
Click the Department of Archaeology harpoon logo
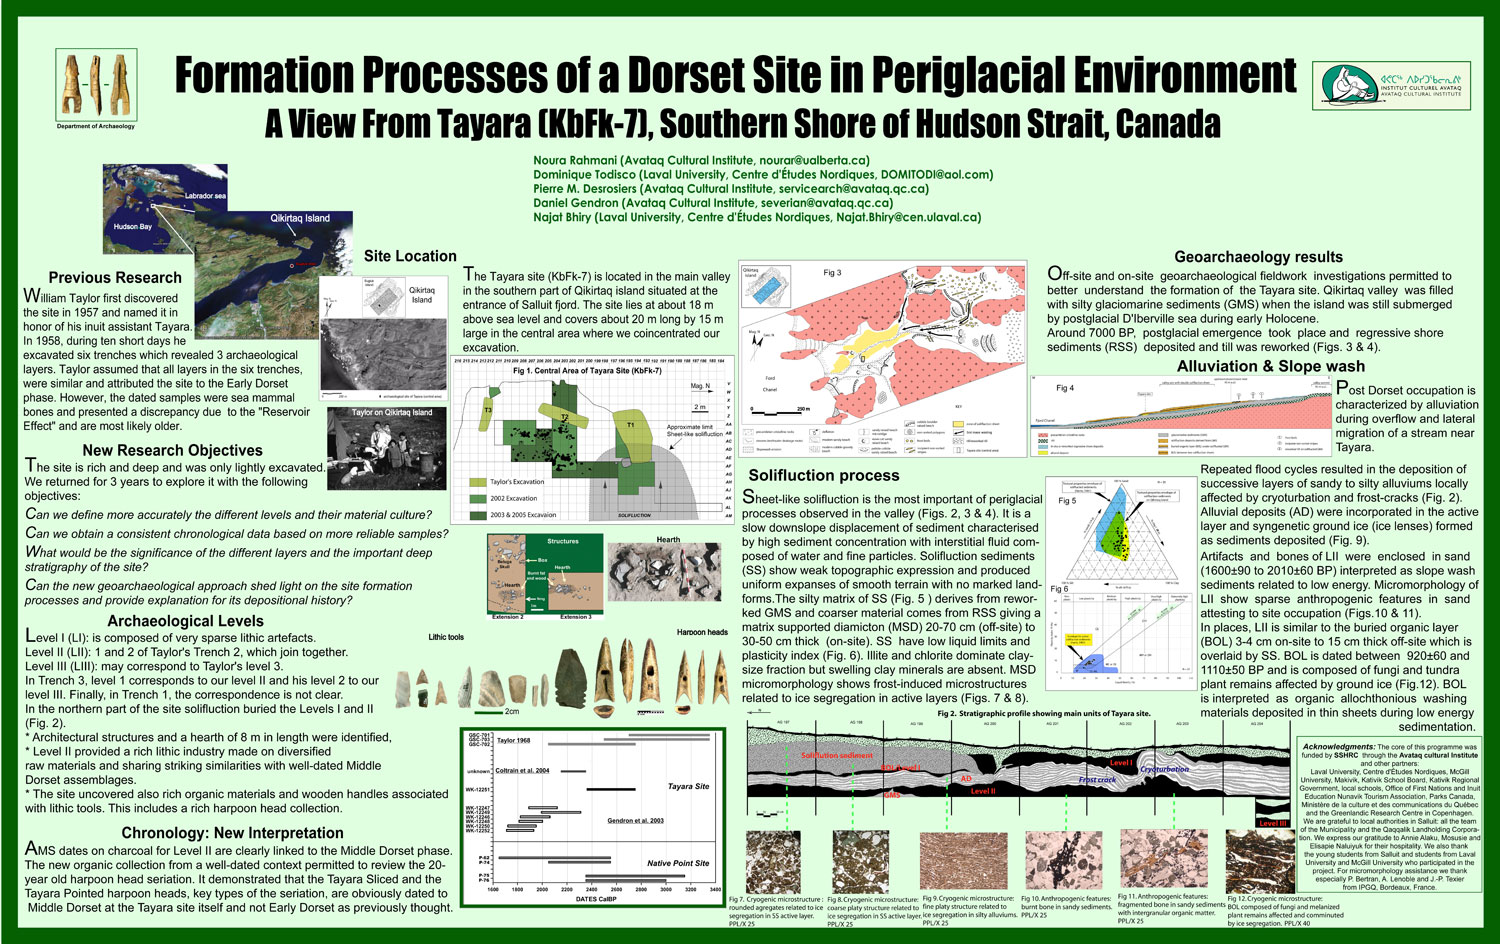coord(96,86)
